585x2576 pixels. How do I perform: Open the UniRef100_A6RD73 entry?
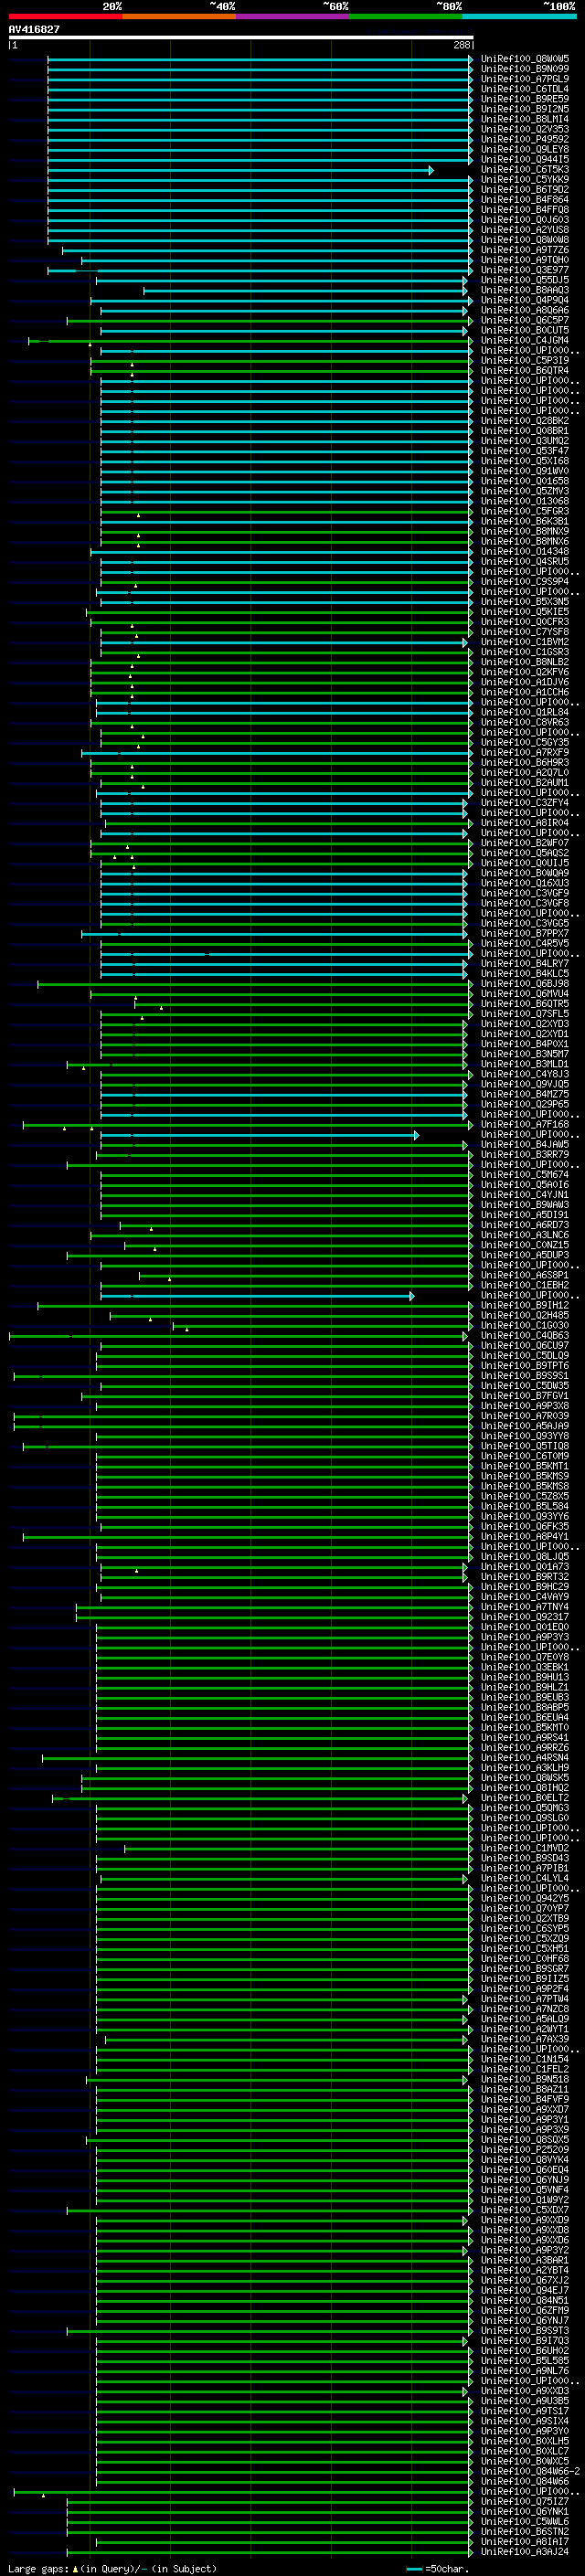click(525, 1225)
